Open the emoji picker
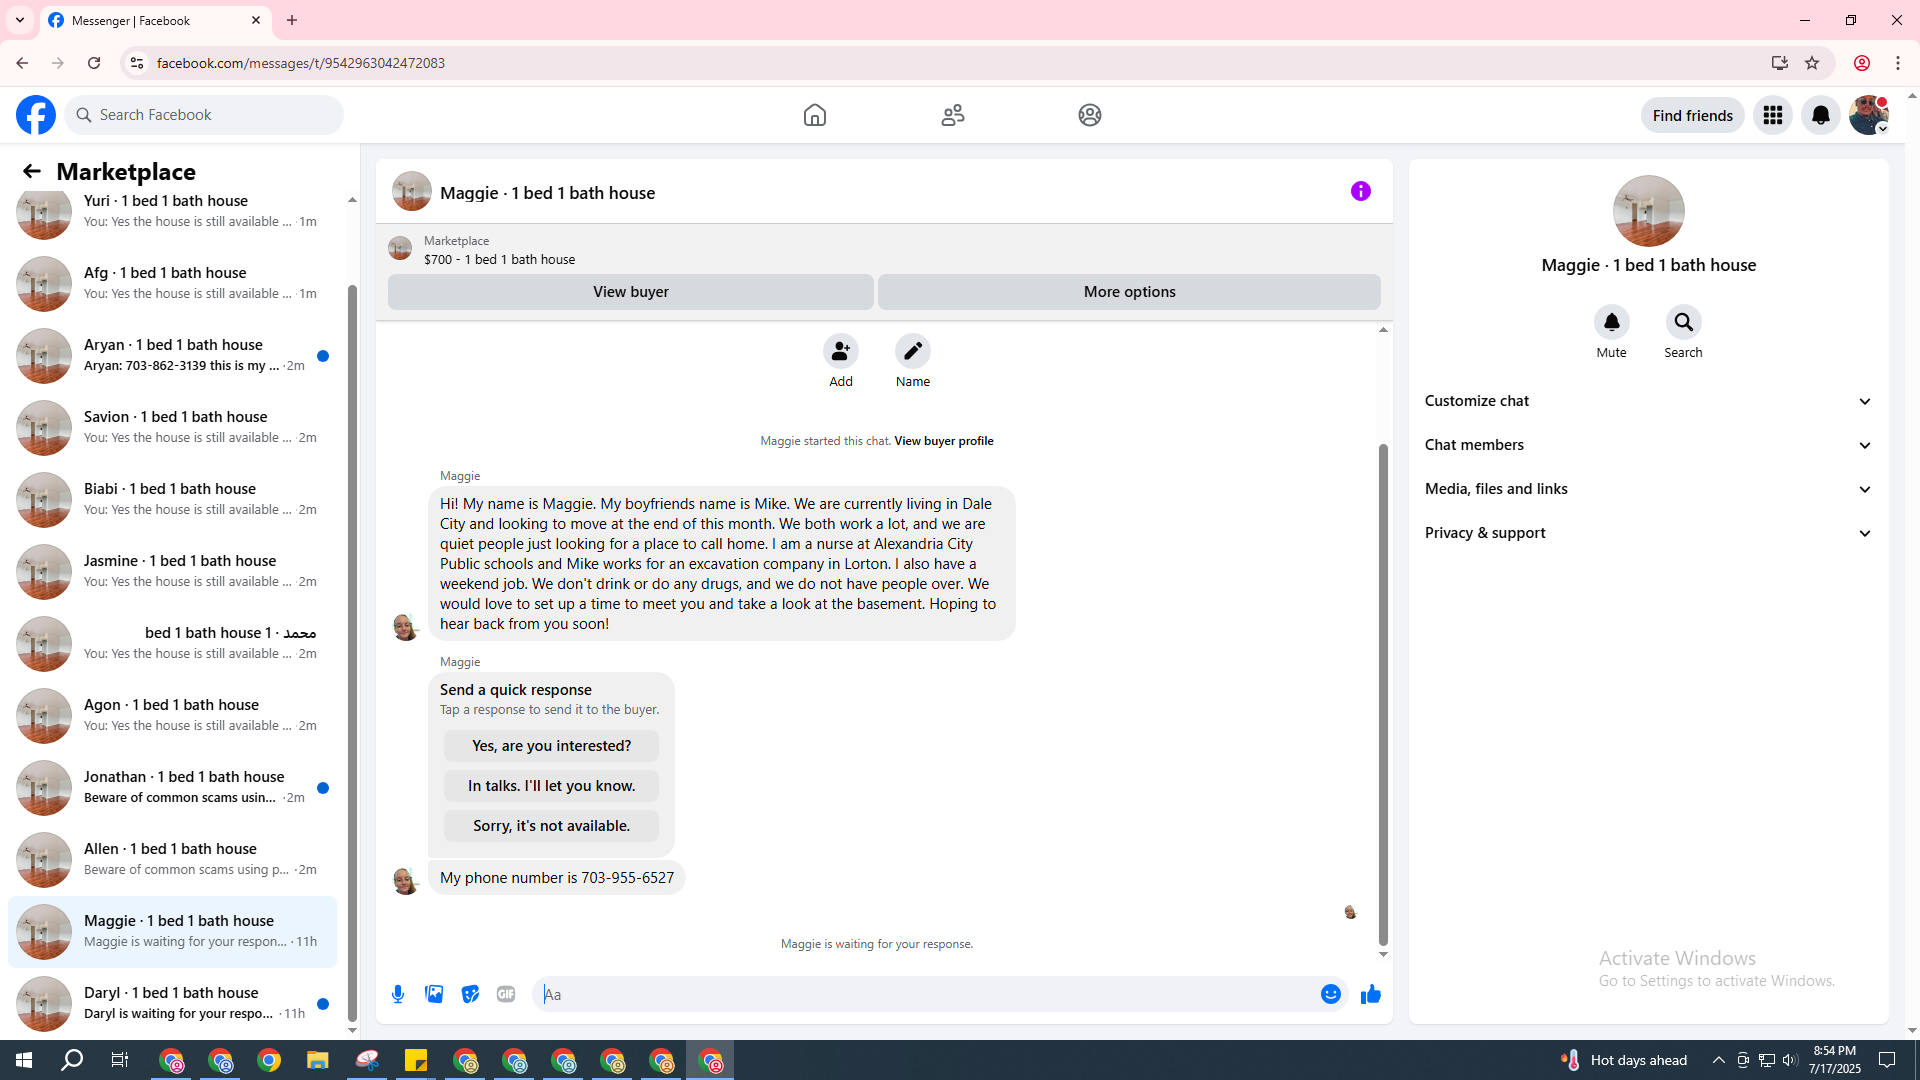This screenshot has height=1080, width=1920. pyautogui.click(x=1331, y=994)
